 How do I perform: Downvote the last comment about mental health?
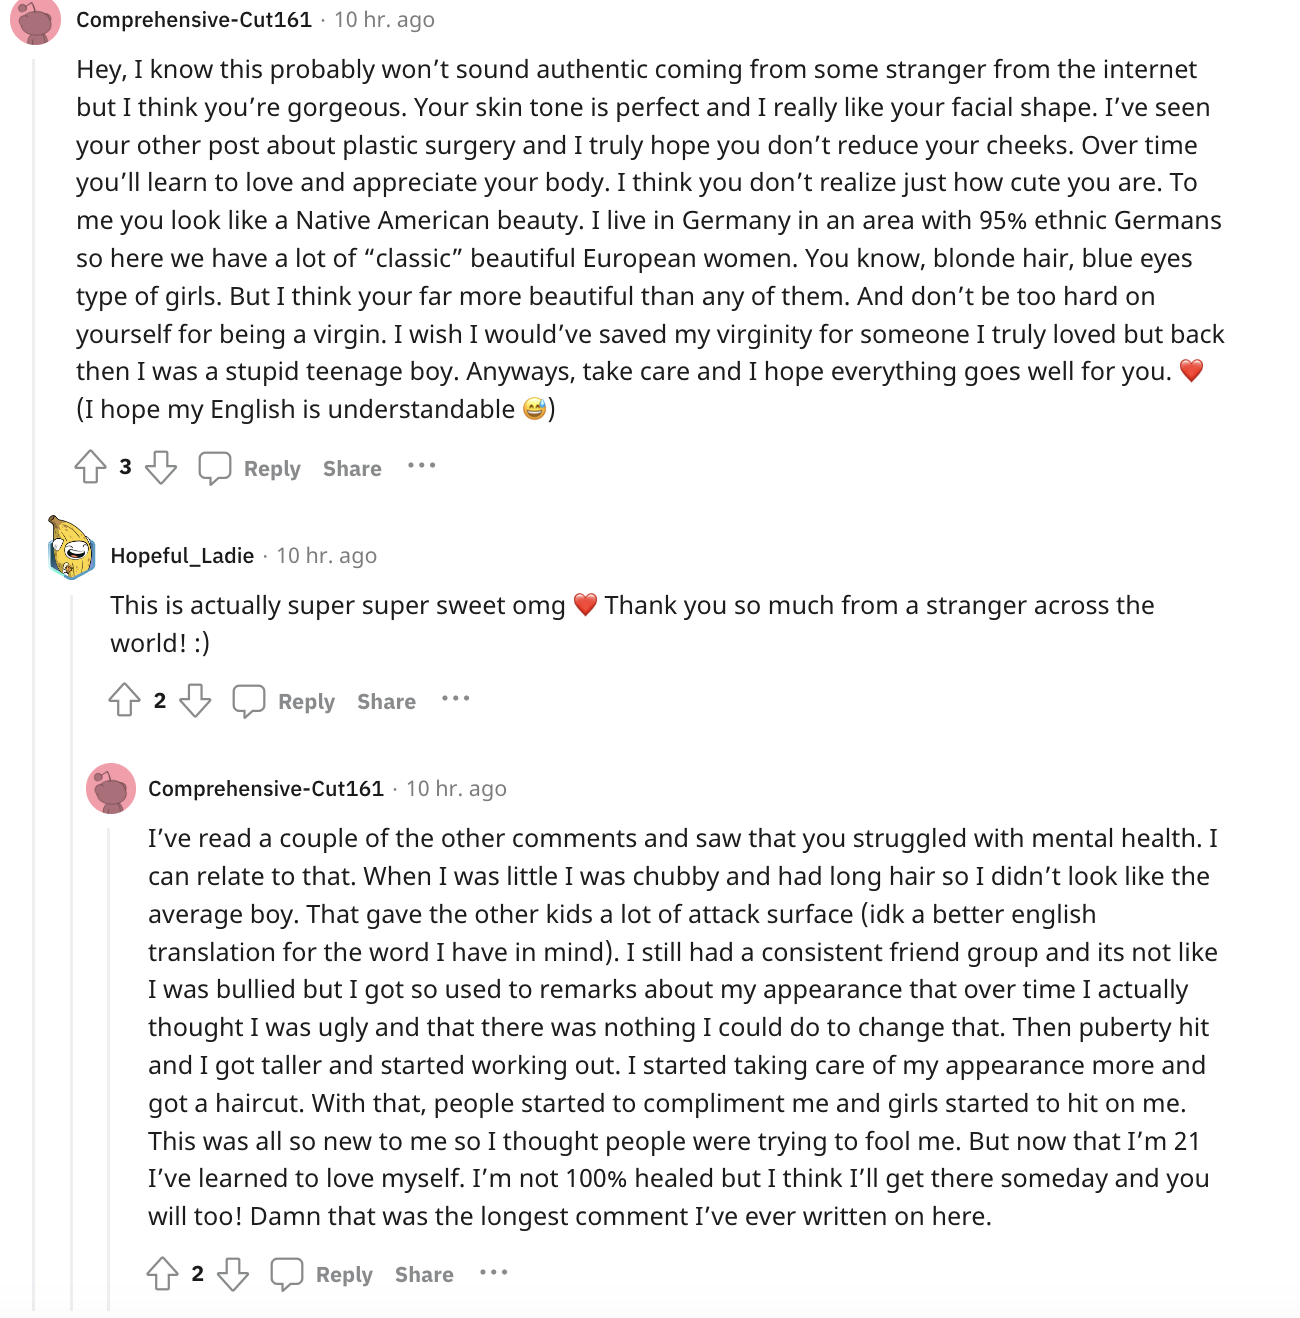233,1273
